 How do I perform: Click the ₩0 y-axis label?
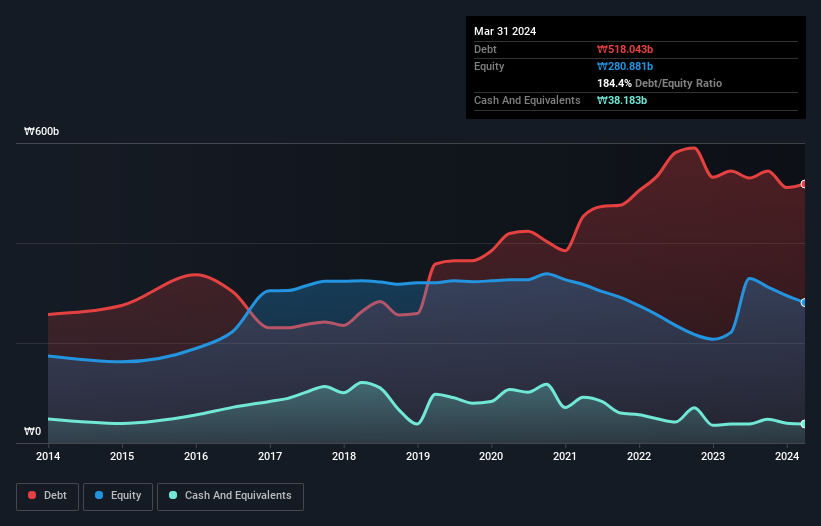point(32,431)
